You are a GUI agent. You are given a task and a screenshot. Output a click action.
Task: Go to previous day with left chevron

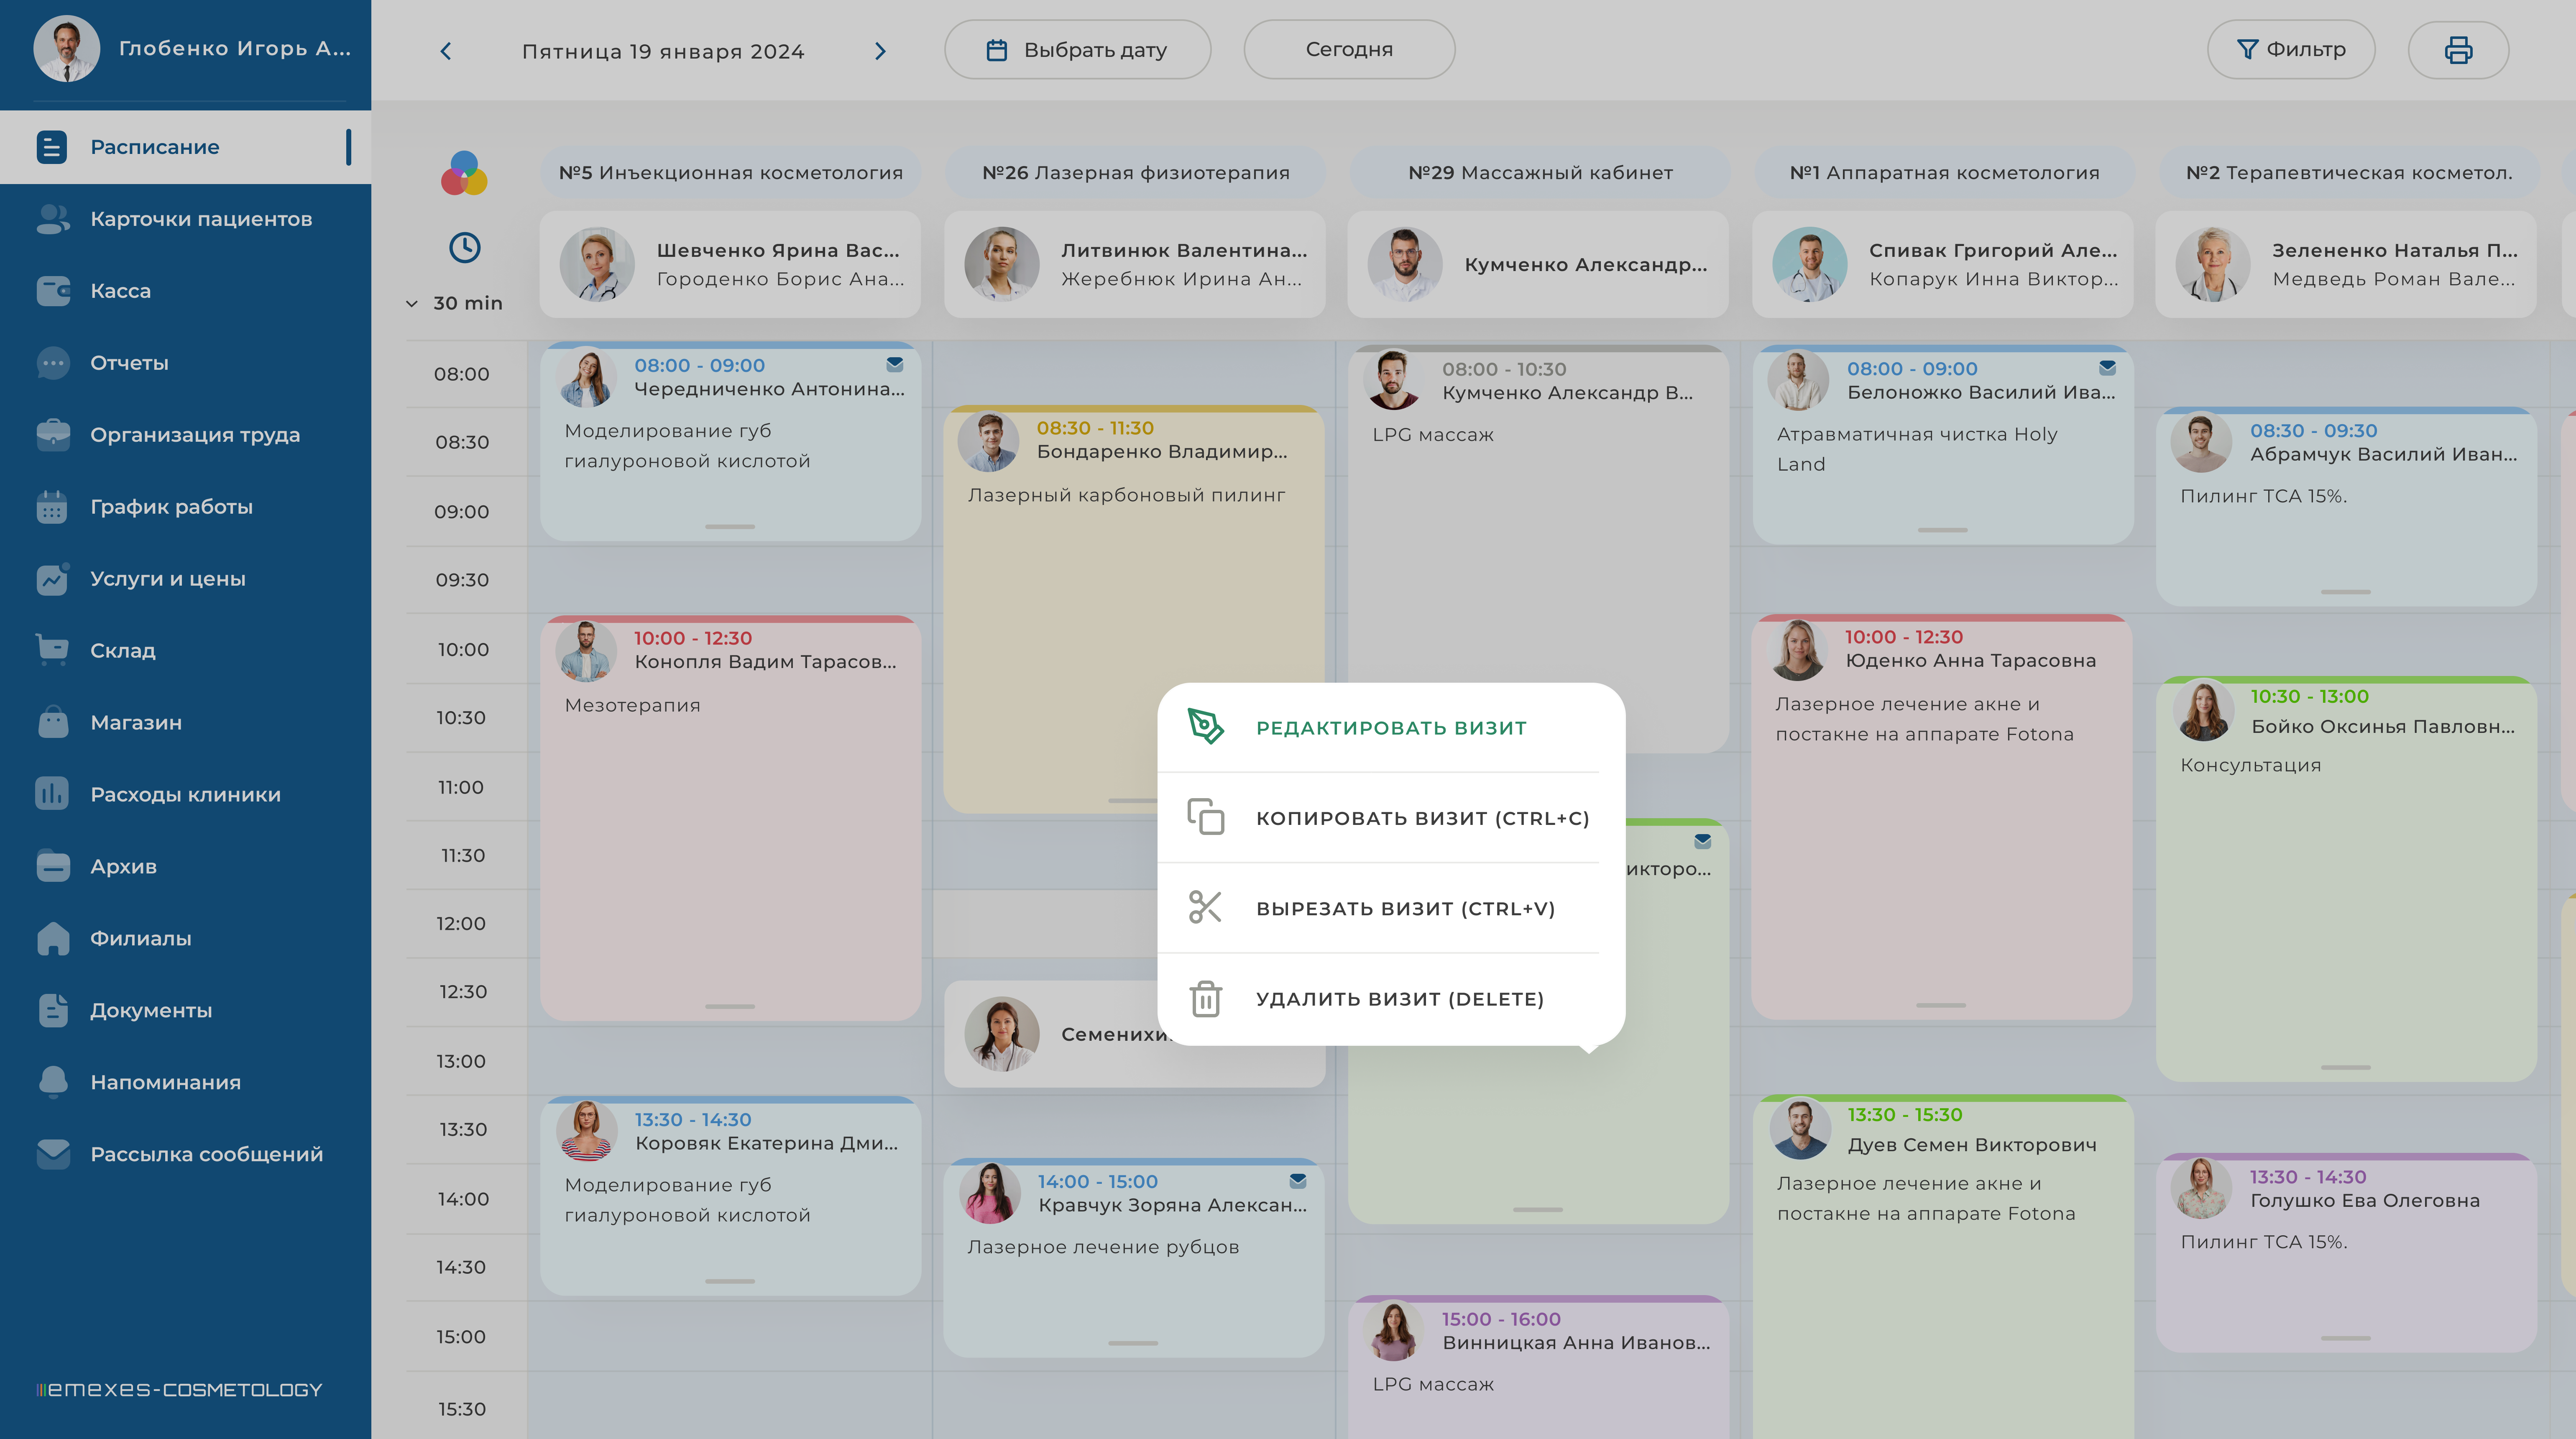[446, 51]
